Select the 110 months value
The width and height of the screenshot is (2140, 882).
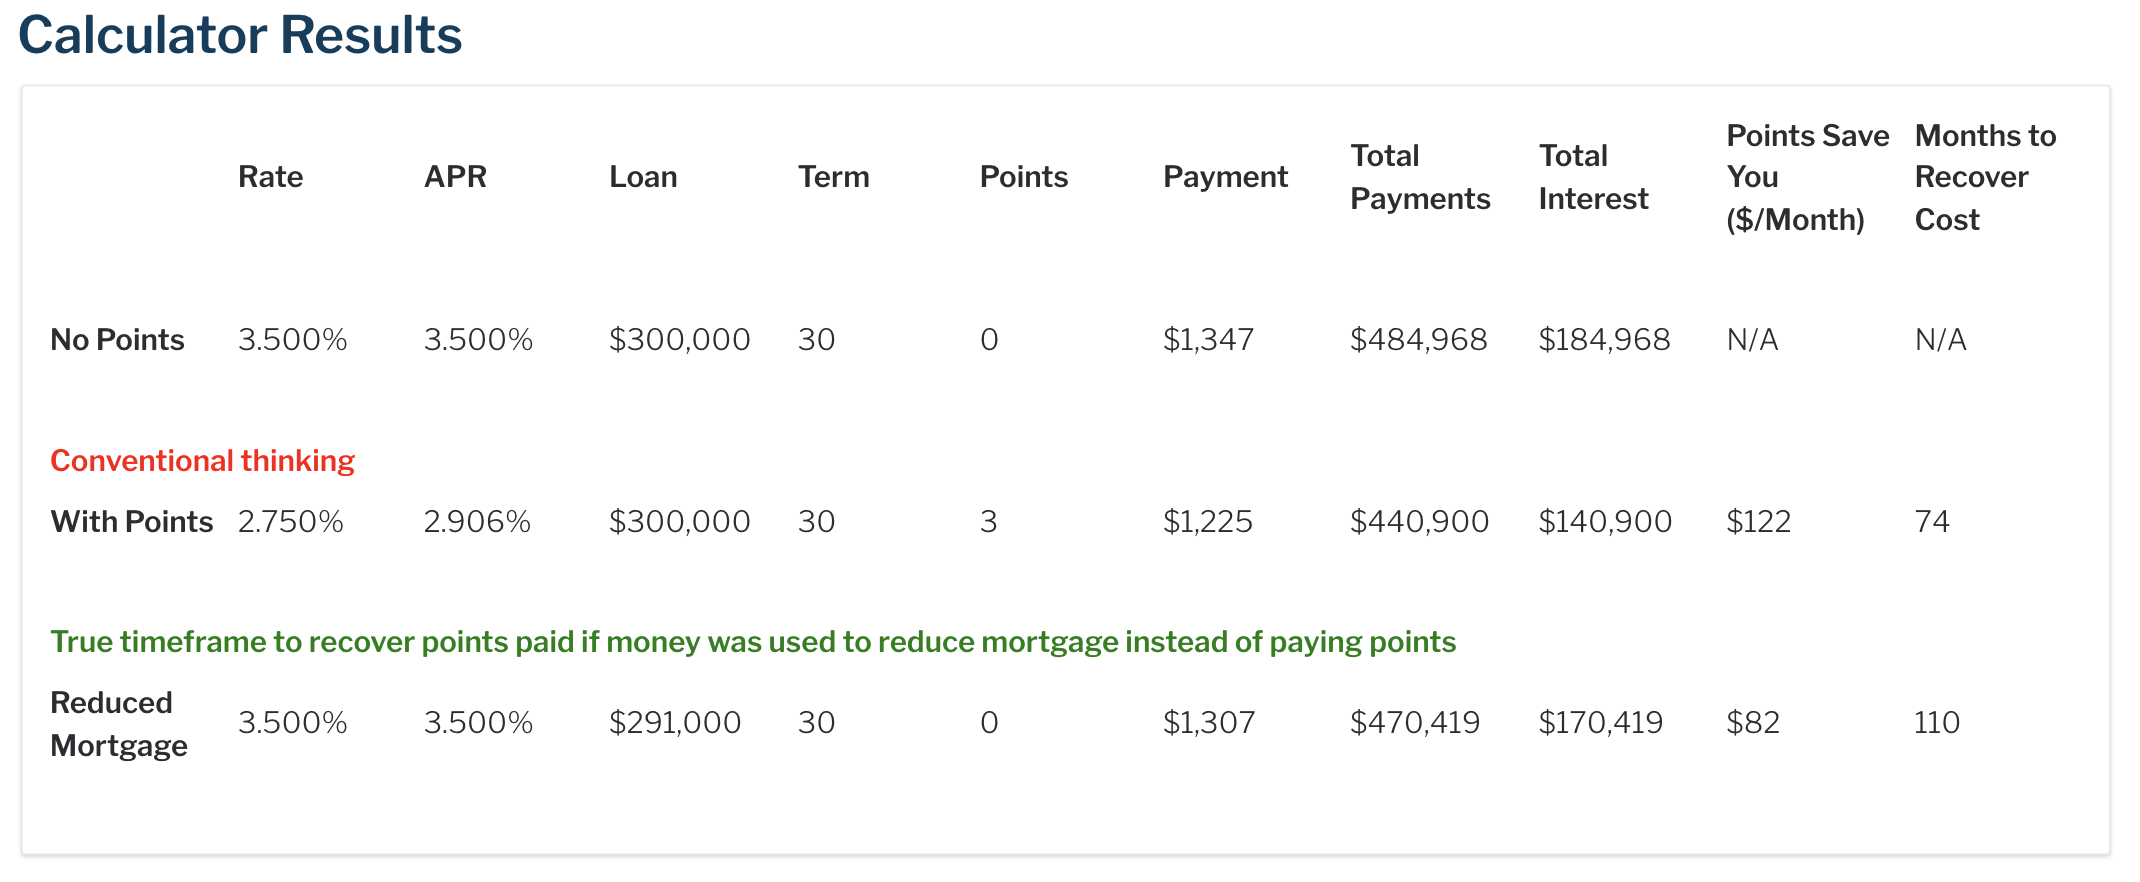[x=1937, y=722]
